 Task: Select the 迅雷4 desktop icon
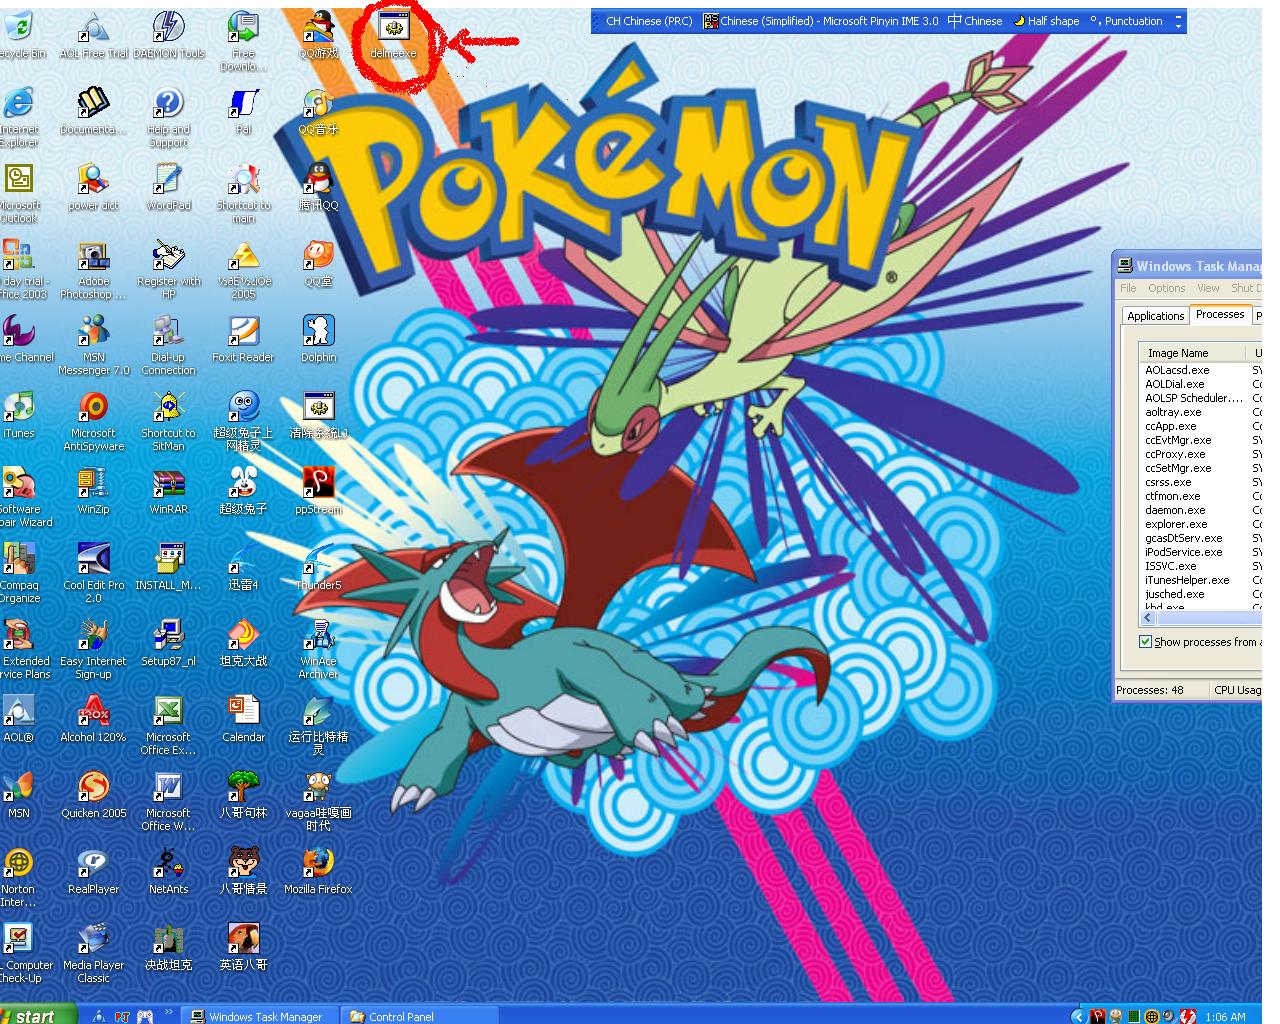point(243,567)
